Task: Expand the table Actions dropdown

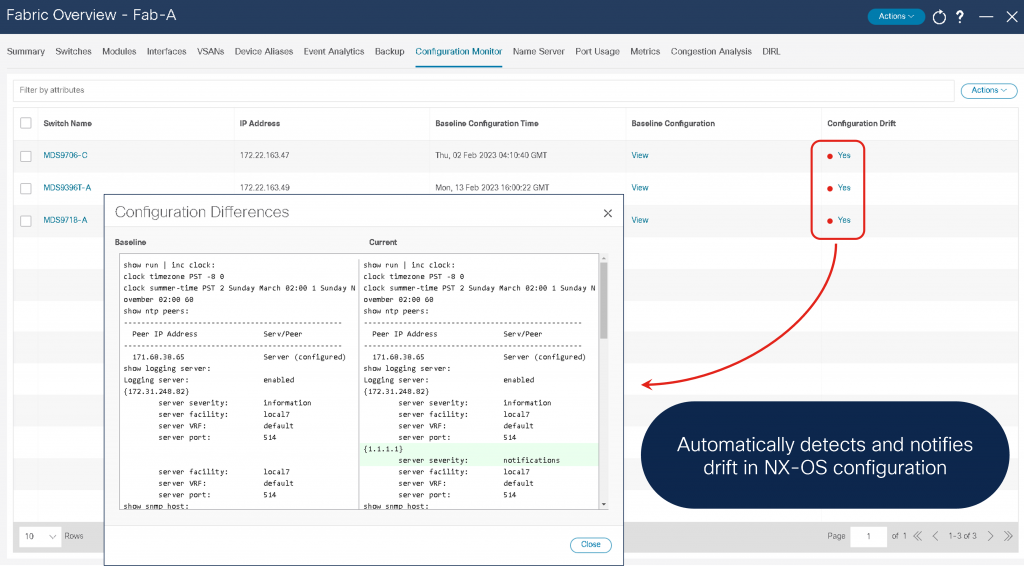Action: 988,90
